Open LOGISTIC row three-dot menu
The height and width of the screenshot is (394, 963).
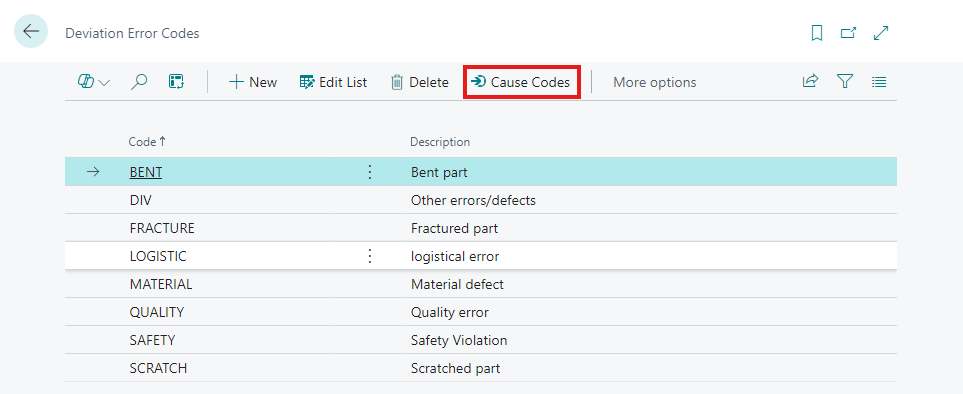tap(370, 256)
